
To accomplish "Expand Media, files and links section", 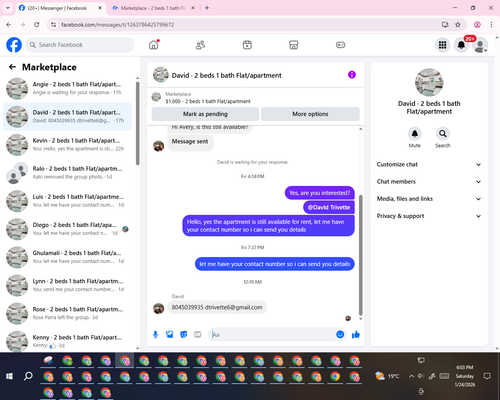I will click(429, 199).
